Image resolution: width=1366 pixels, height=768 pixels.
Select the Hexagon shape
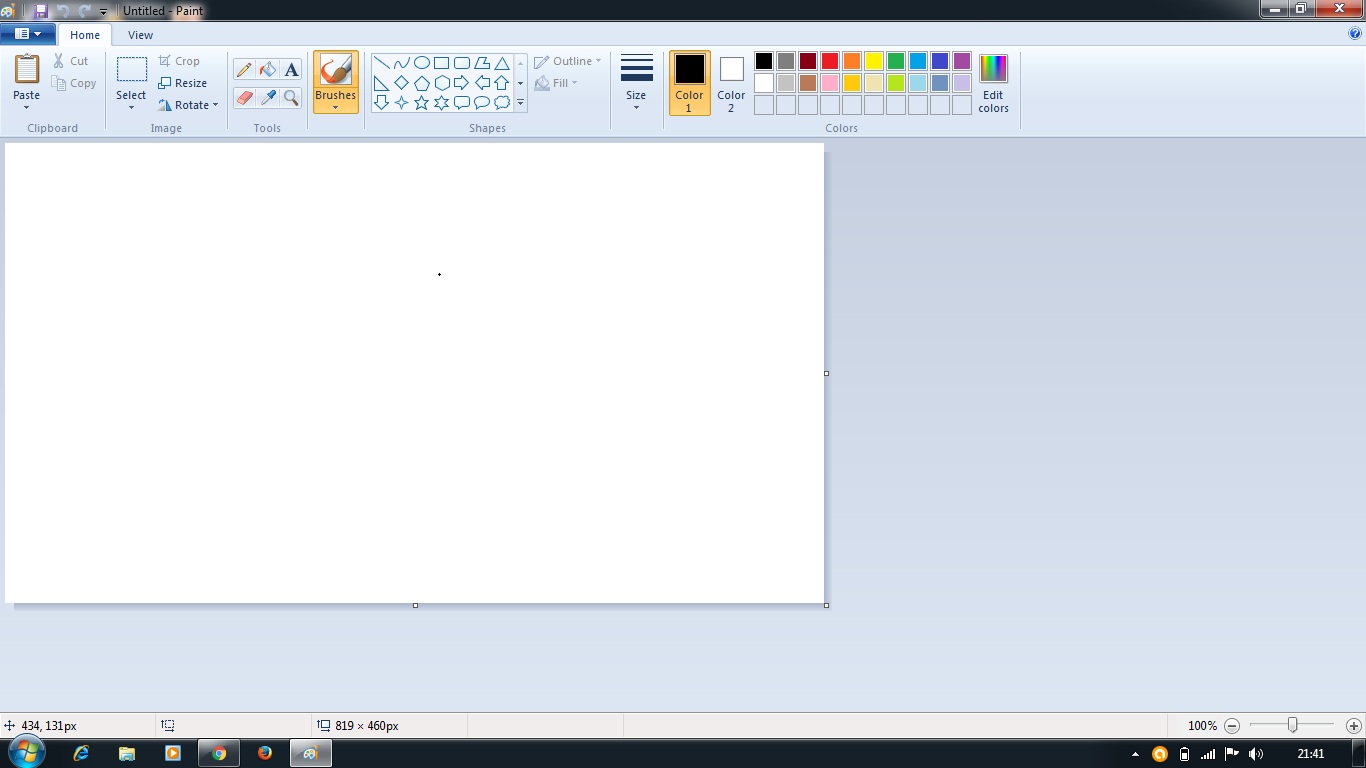pyautogui.click(x=441, y=82)
